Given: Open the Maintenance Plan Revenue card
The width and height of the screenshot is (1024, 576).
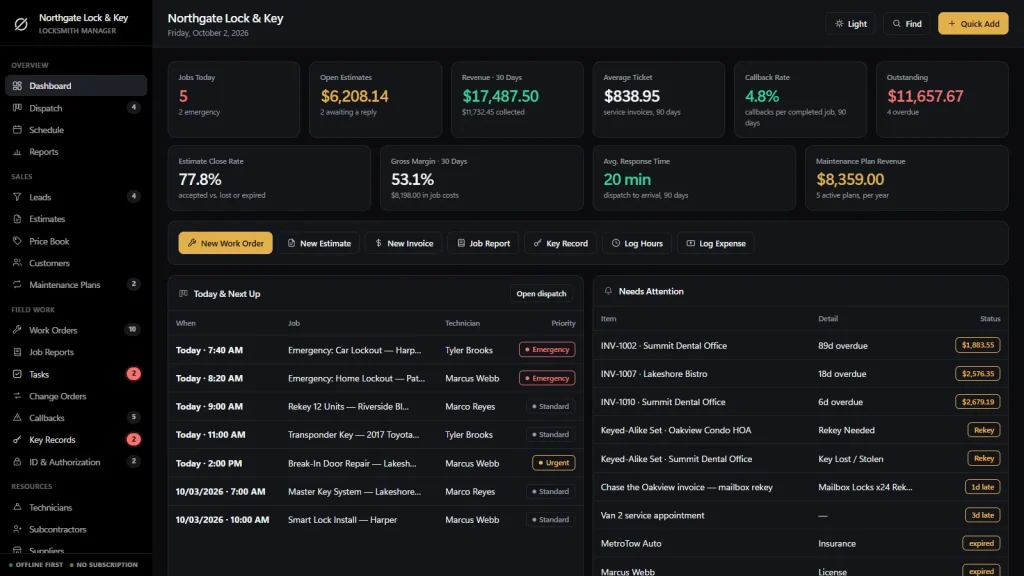Looking at the screenshot, I should point(906,178).
